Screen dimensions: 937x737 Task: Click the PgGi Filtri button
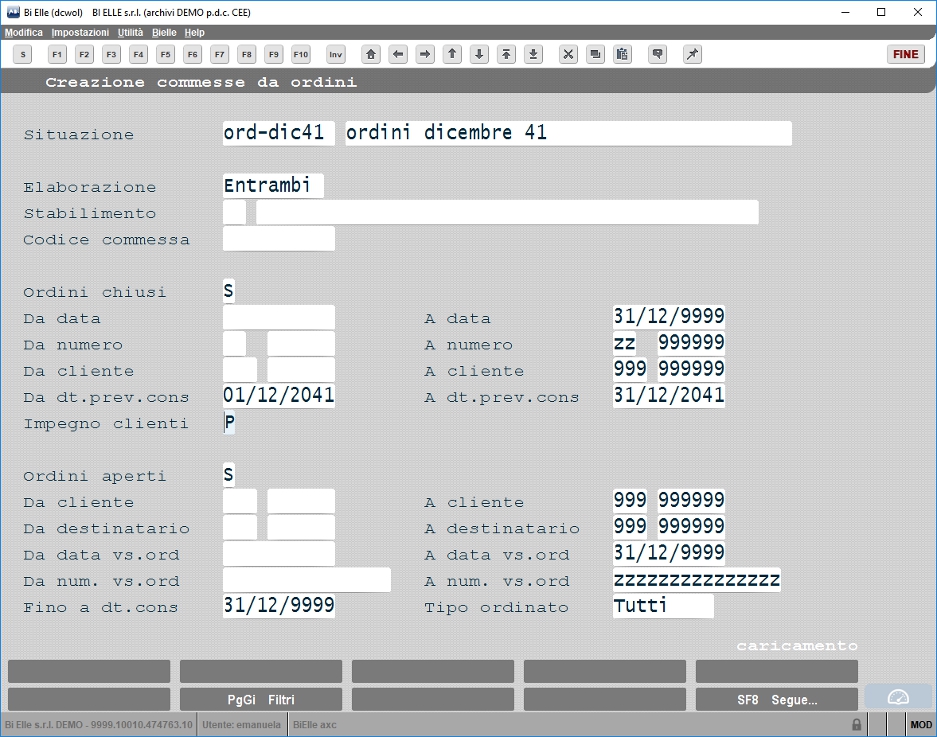261,699
